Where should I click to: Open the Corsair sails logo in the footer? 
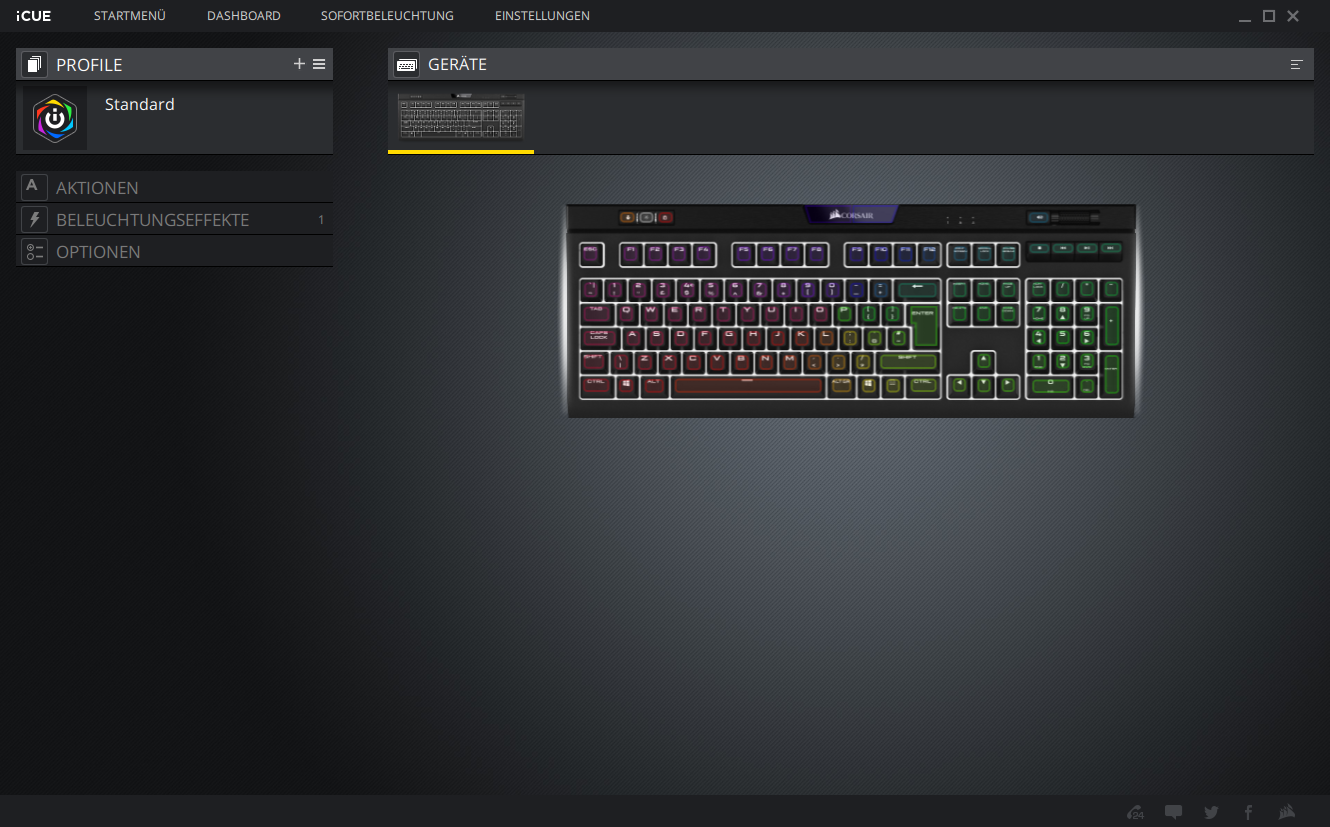[1288, 812]
